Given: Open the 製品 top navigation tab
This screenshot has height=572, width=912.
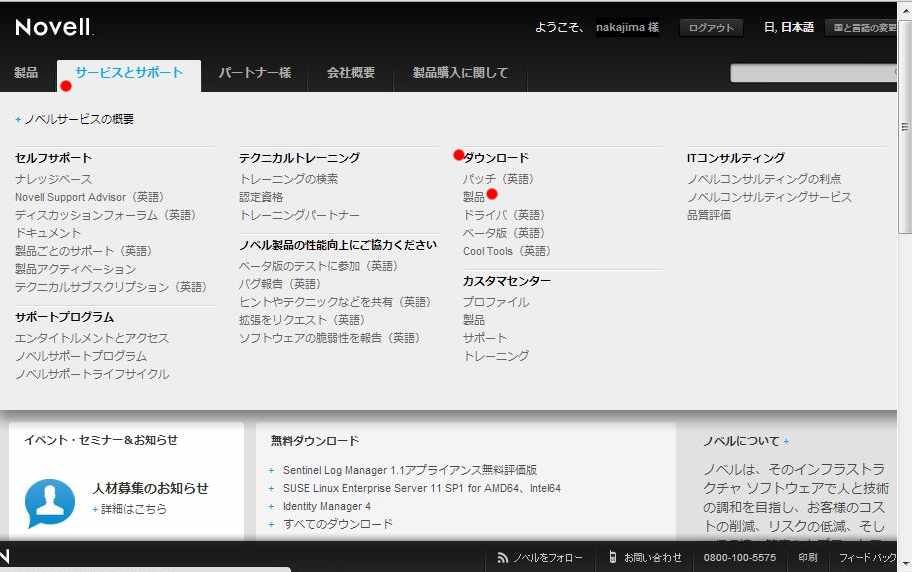Looking at the screenshot, I should click(26, 73).
